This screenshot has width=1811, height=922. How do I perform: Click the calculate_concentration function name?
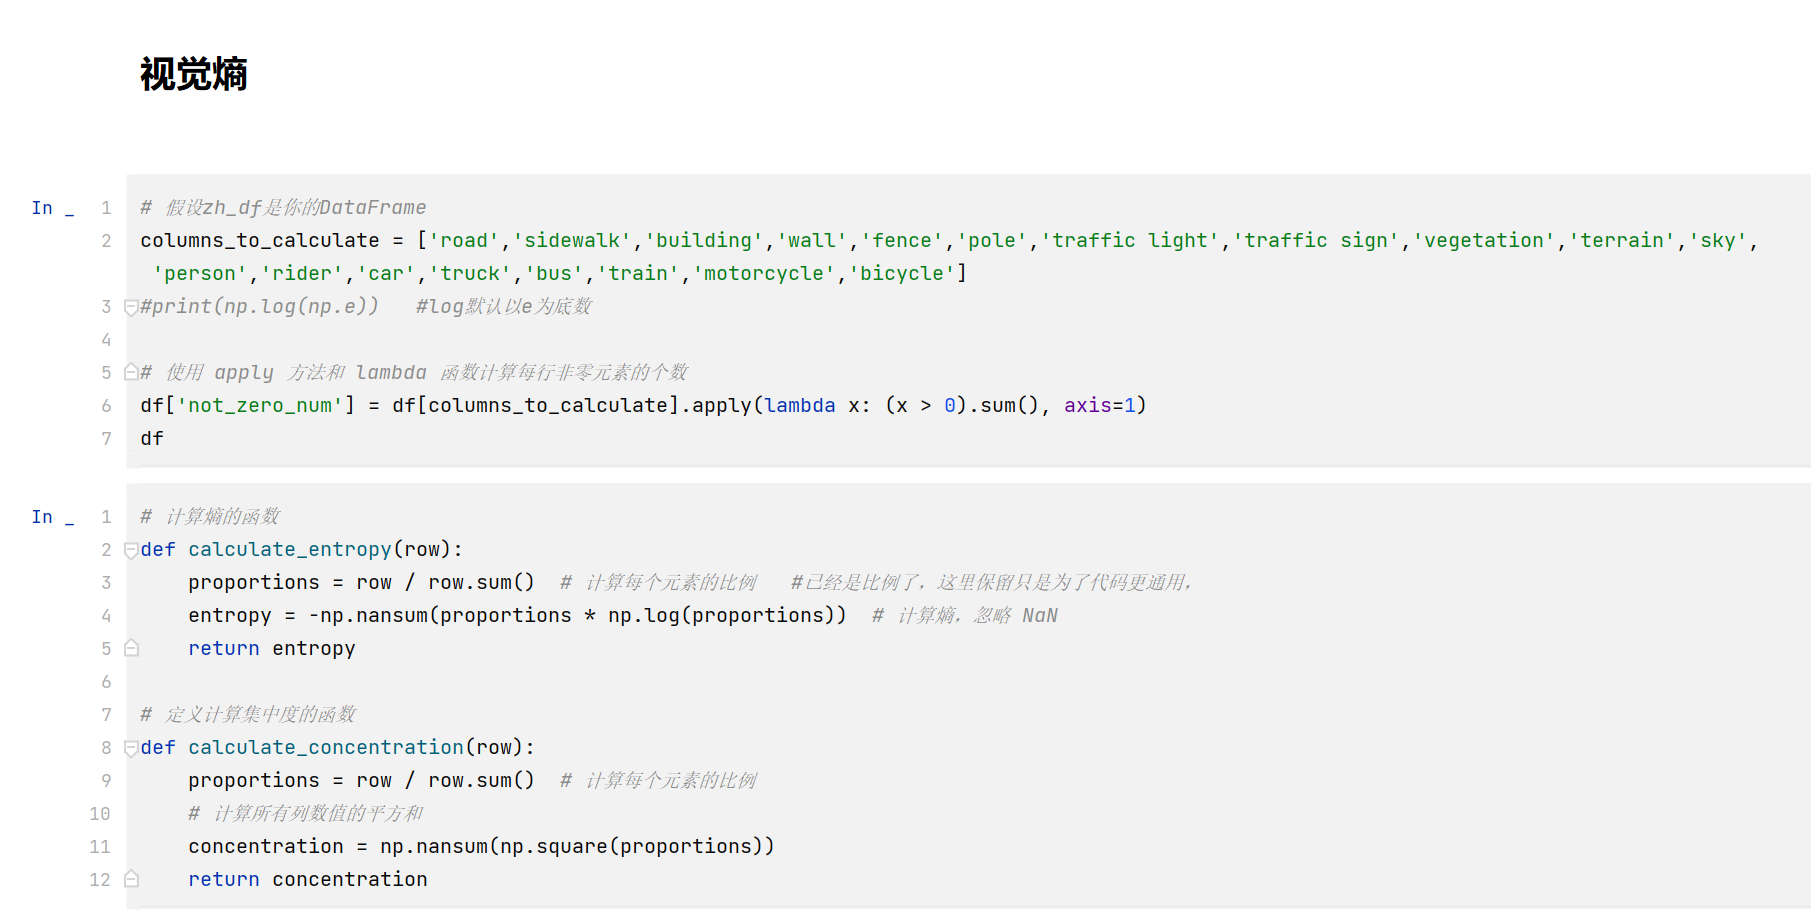326,748
